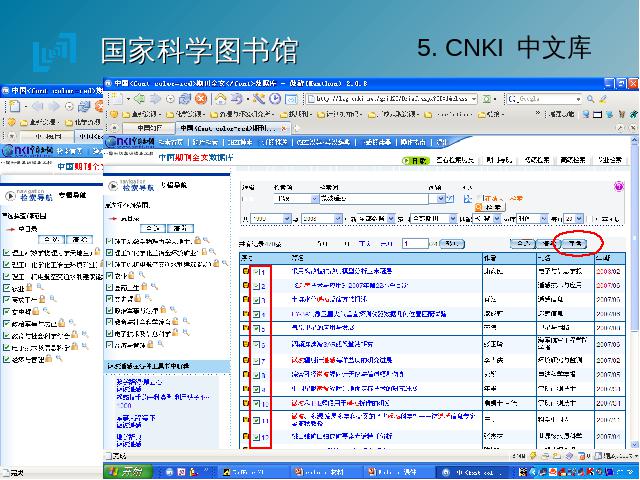Open the History clock icon in toolbar
The height and width of the screenshot is (480, 640).
275,99
